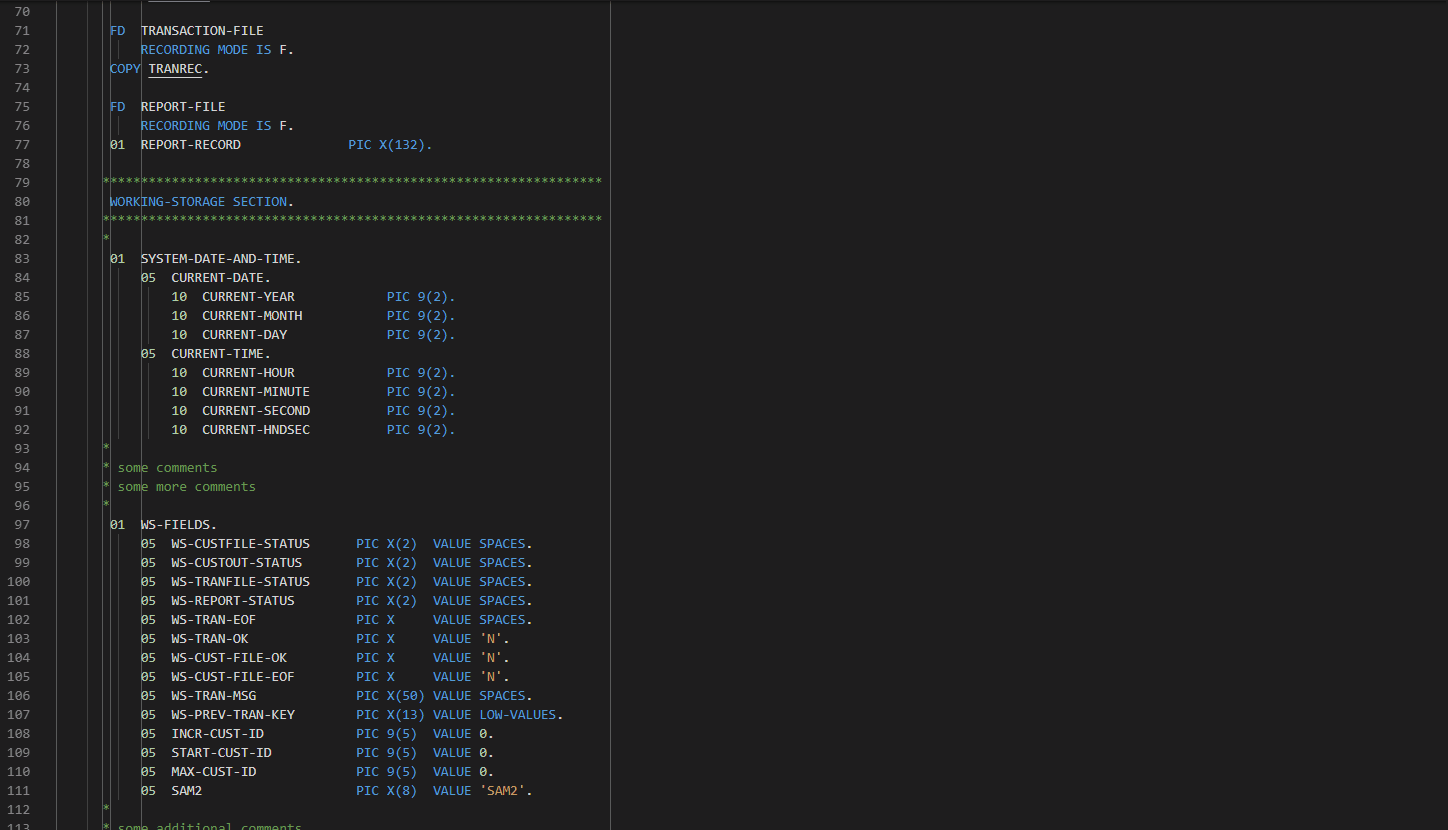Screen dimensions: 1448x830
Task: Click the CURRENT-HNDSEC field
Action: click(256, 430)
